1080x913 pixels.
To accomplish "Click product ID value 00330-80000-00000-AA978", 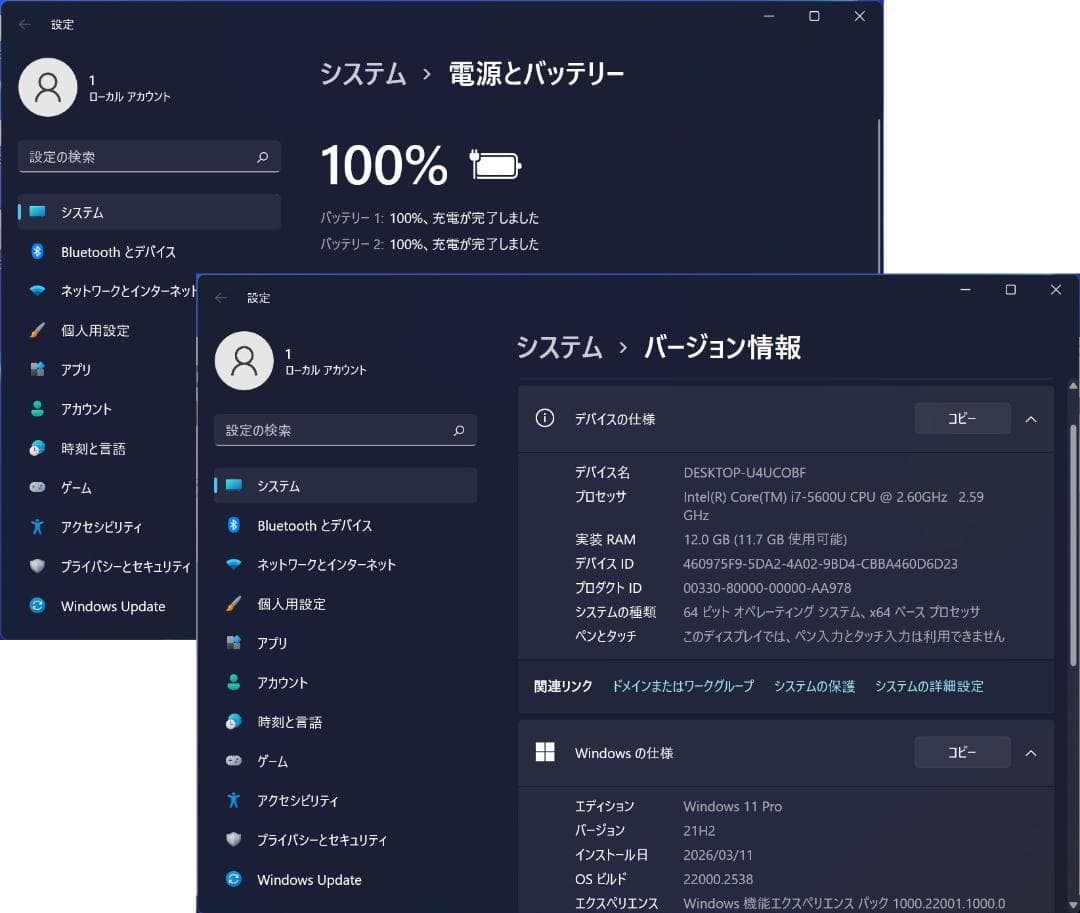I will [767, 588].
